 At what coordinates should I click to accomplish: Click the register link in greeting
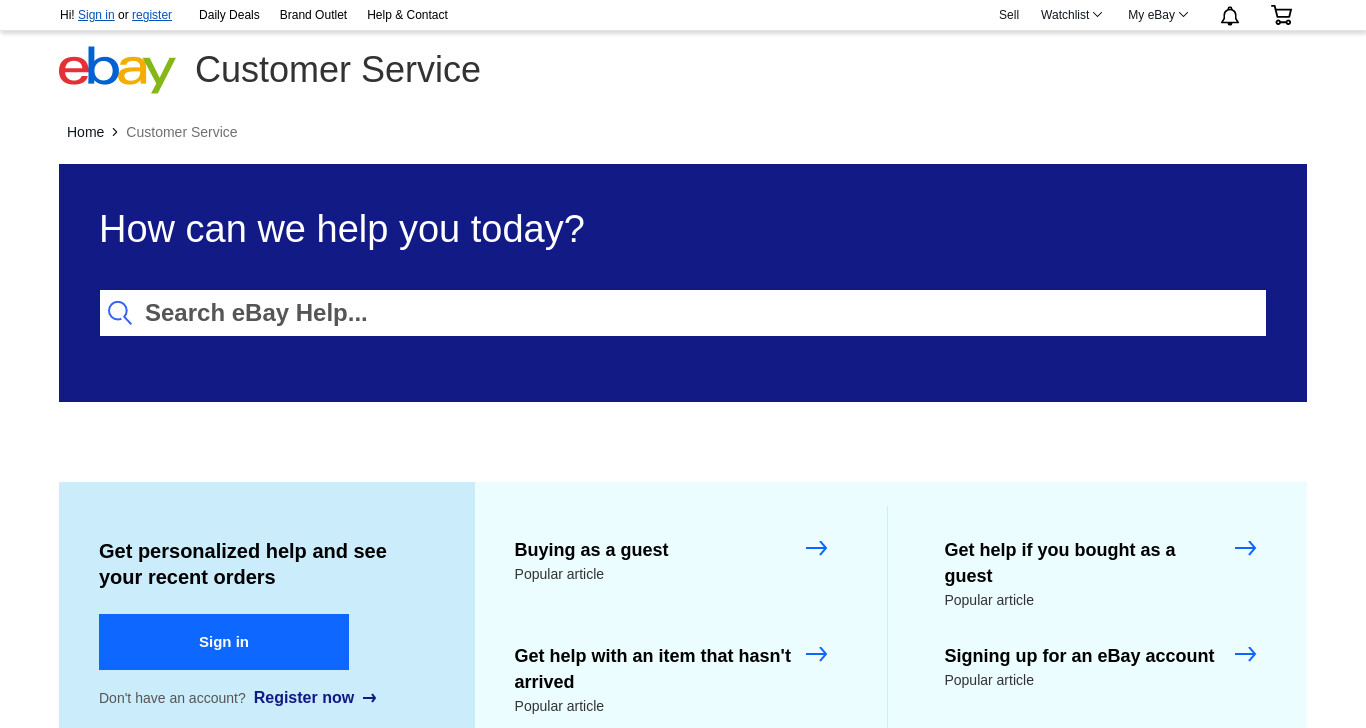pos(152,15)
